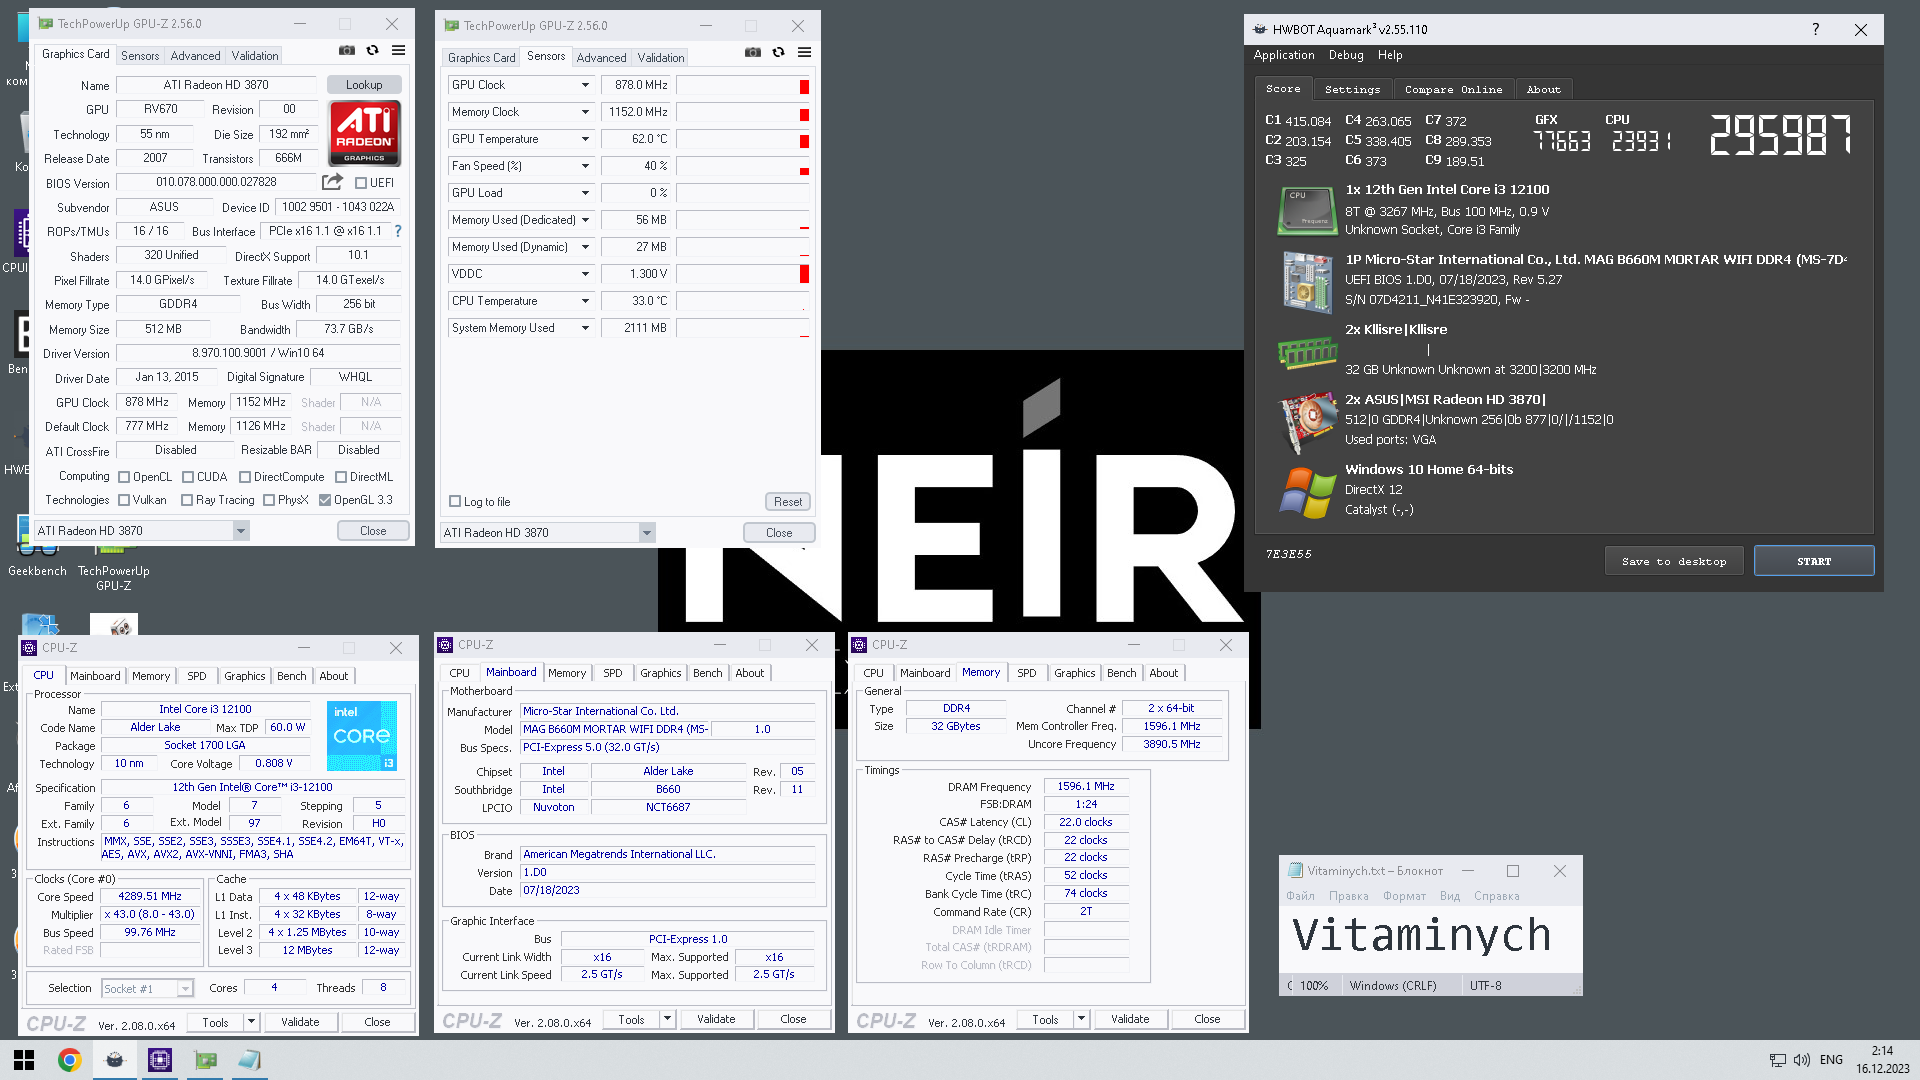Screen dimensions: 1920x1080
Task: Enable the Log to file checkbox
Action: tap(455, 502)
